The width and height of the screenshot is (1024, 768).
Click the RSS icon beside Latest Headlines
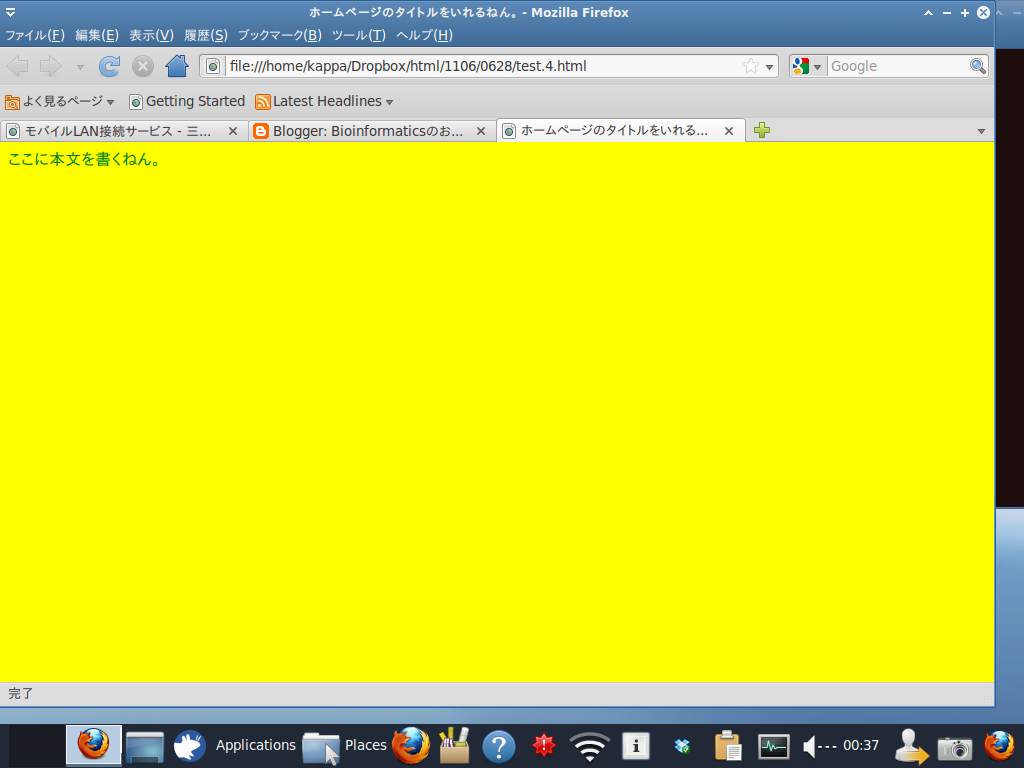[262, 101]
